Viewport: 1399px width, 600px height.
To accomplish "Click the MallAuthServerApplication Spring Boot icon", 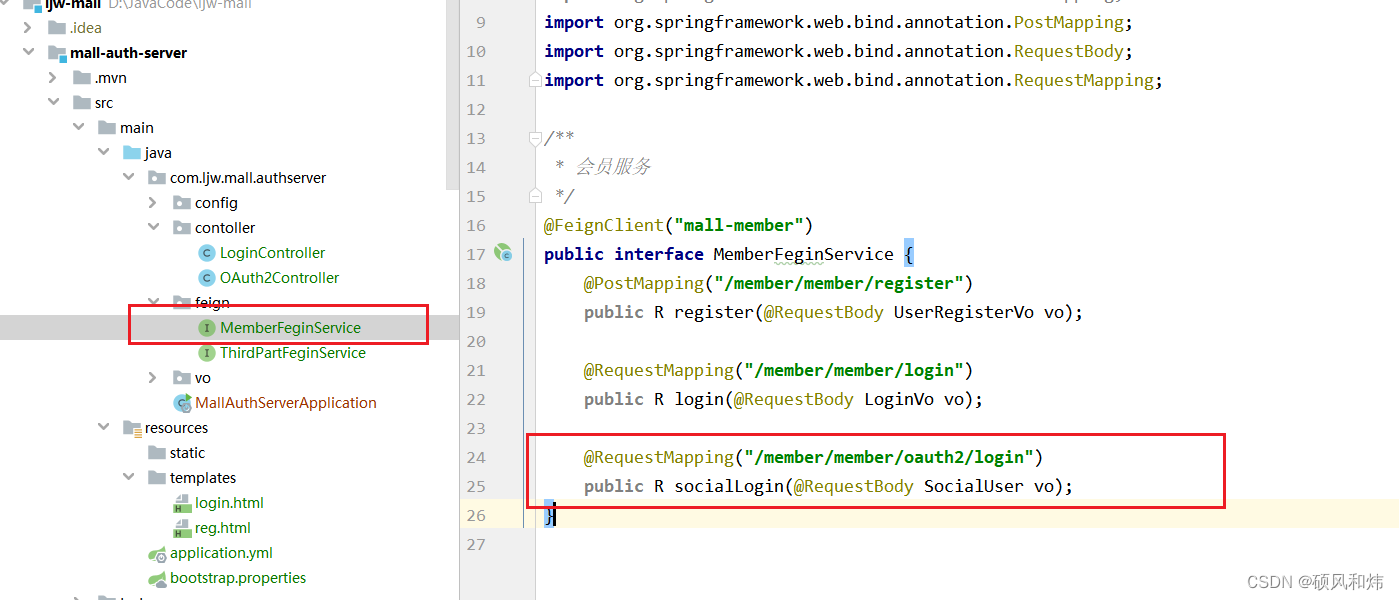I will point(183,403).
